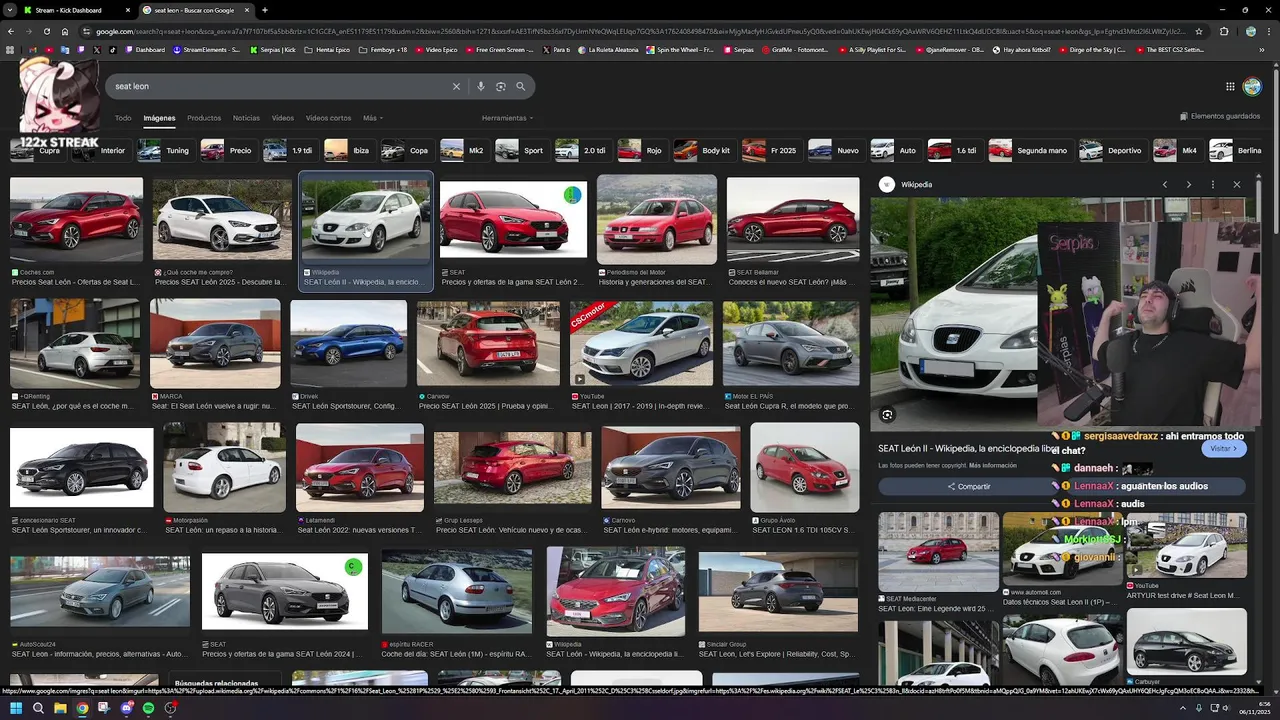Open the Windows Start menu
The height and width of the screenshot is (720, 1280).
pos(15,708)
